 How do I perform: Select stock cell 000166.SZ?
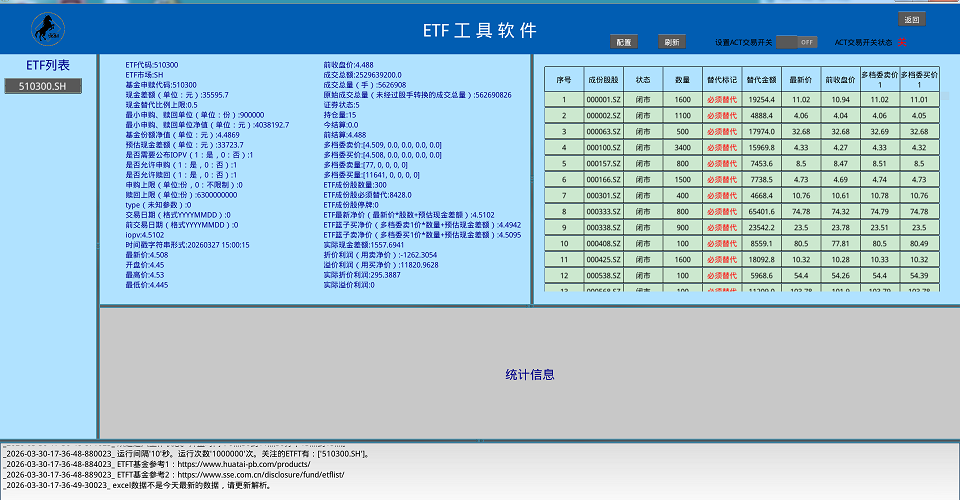pyautogui.click(x=604, y=180)
